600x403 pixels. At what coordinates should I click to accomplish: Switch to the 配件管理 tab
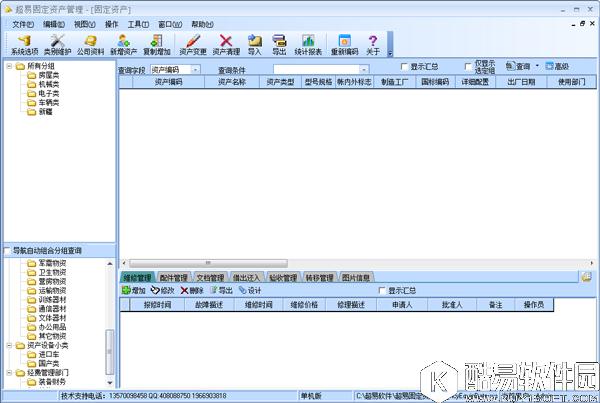(173, 277)
